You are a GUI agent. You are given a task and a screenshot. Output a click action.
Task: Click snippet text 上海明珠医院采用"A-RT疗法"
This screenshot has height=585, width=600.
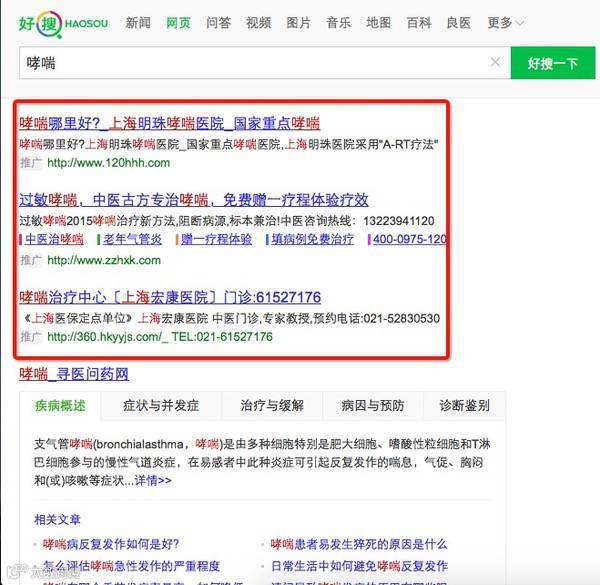[x=362, y=145]
